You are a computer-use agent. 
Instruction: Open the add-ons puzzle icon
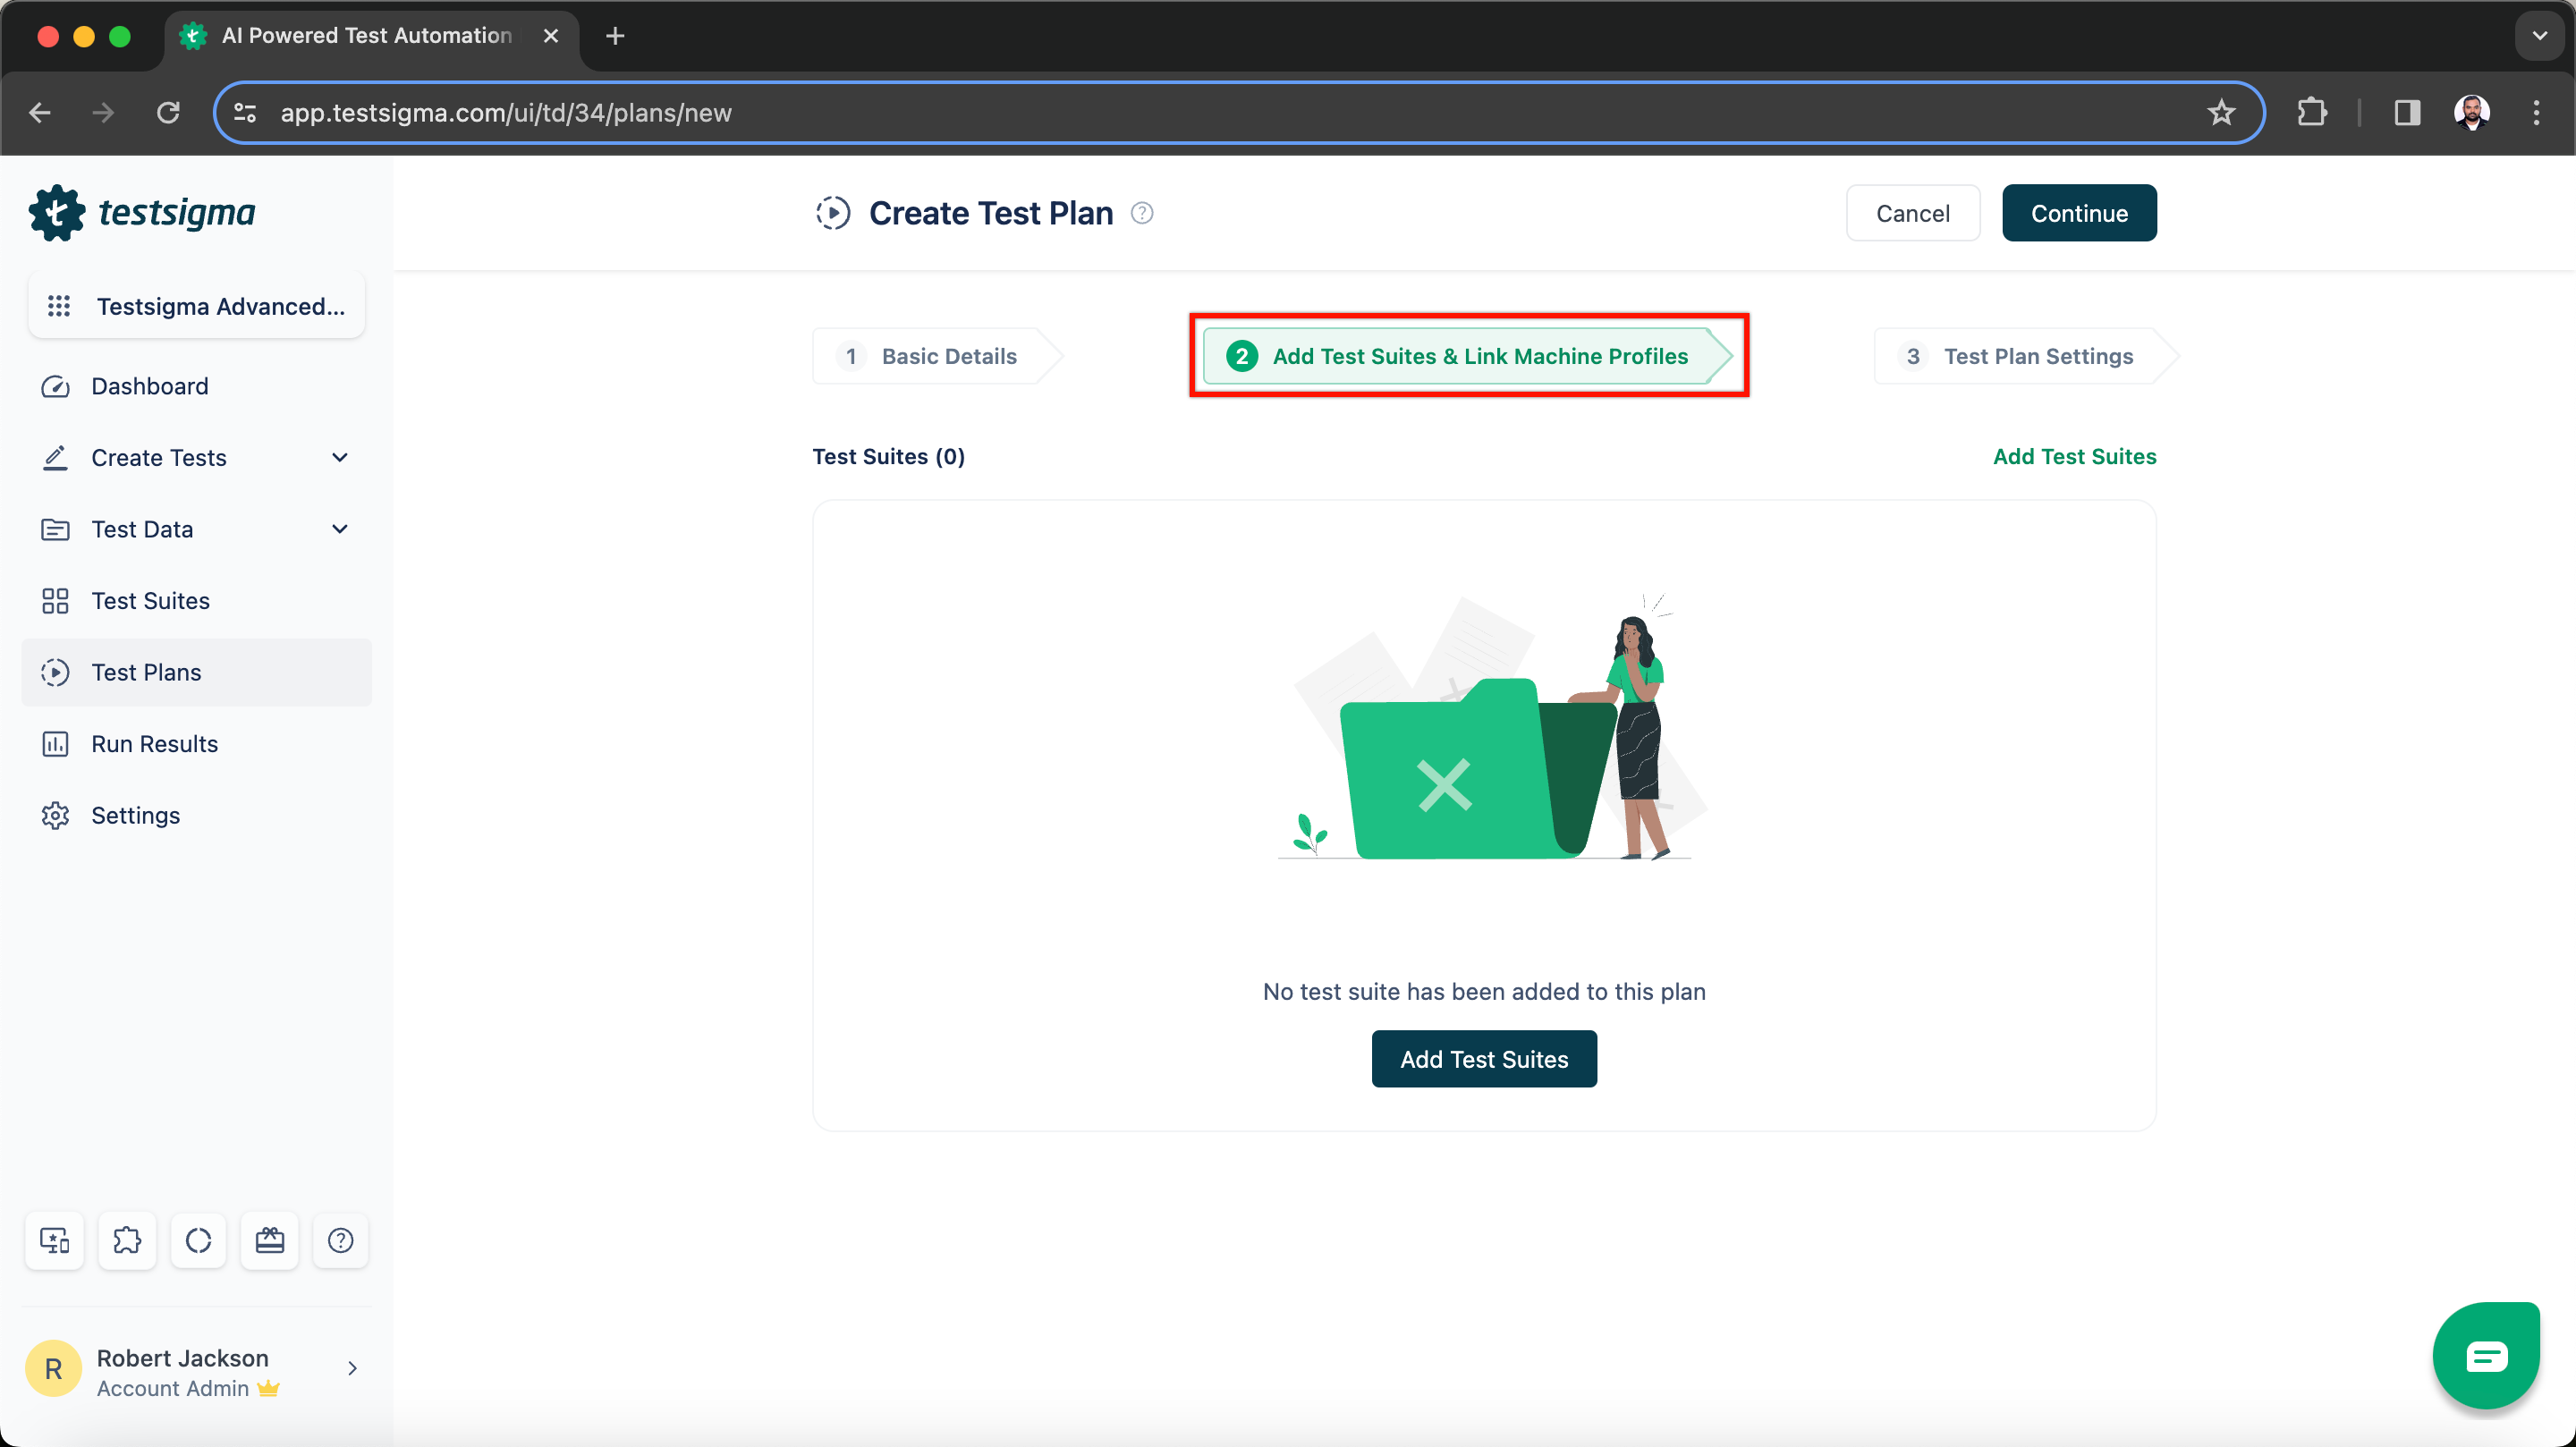(x=127, y=1240)
